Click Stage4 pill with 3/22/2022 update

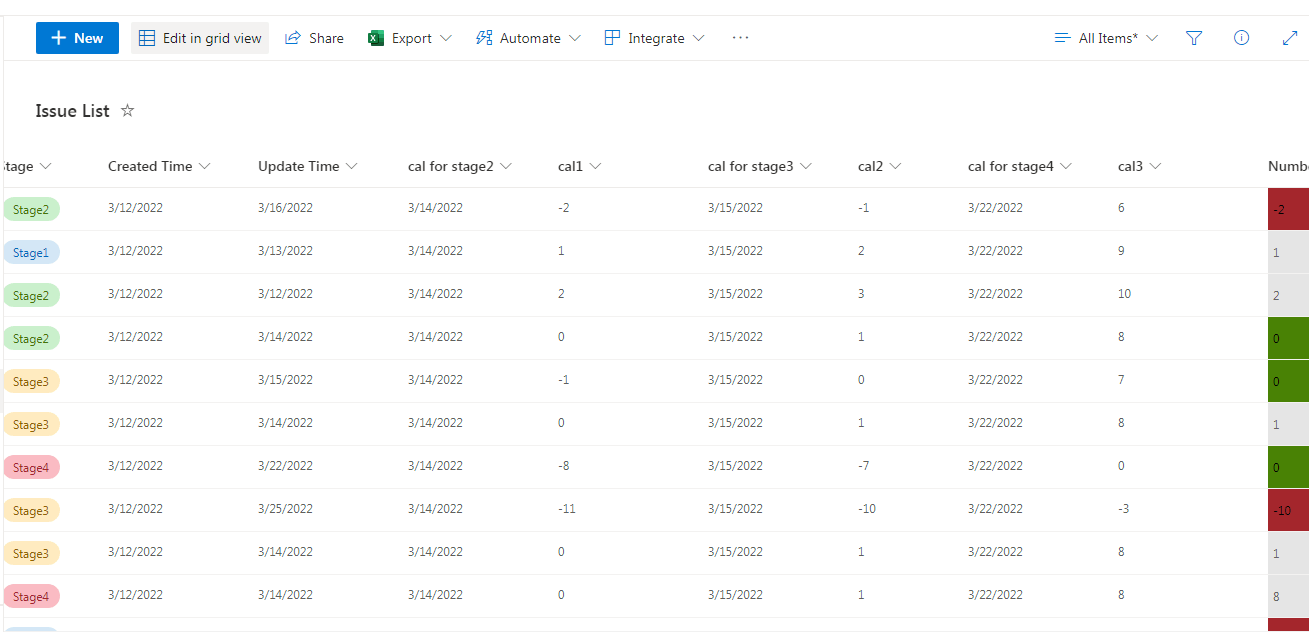pyautogui.click(x=31, y=468)
